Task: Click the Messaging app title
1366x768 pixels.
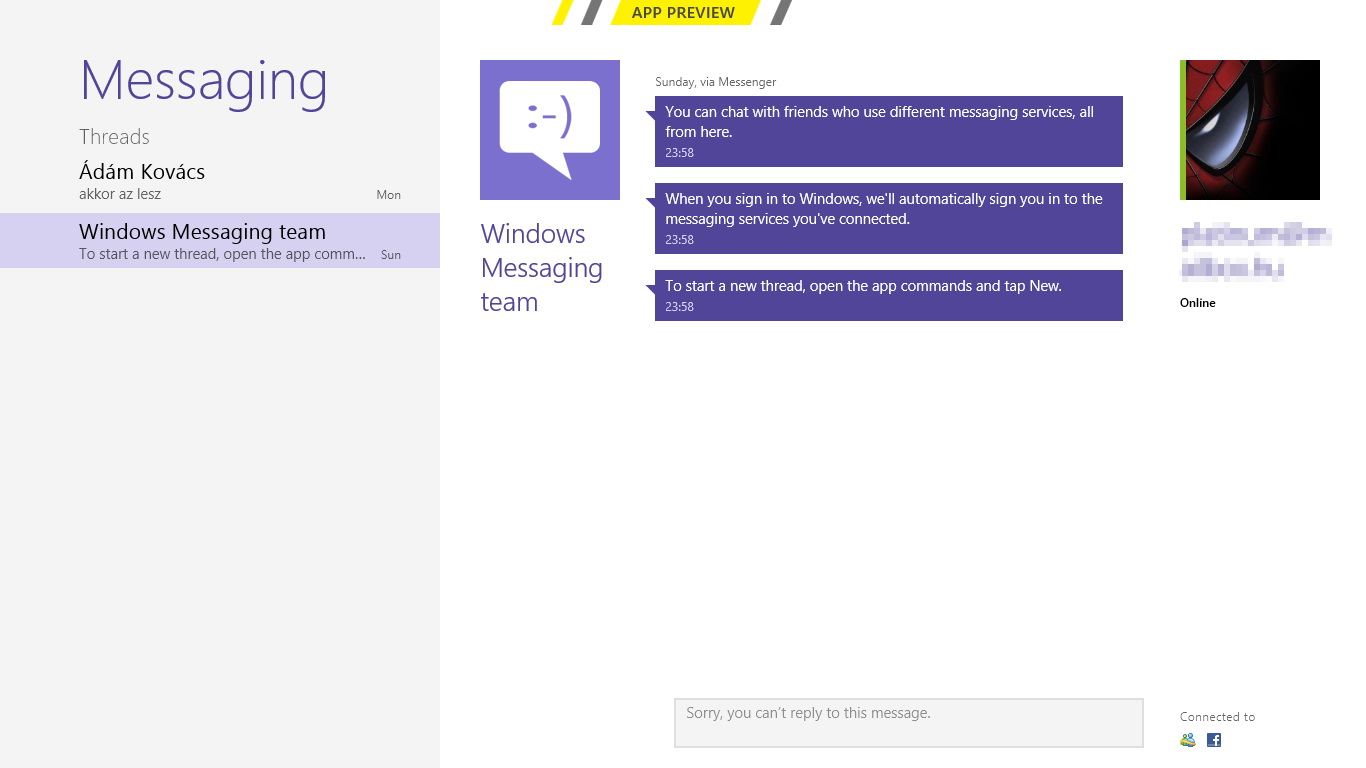Action: (x=204, y=81)
